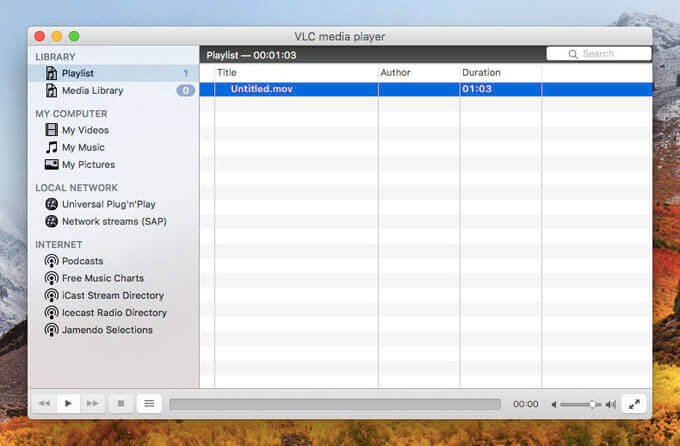Viewport: 680px width, 446px height.
Task: Click the Icecast Radio Directory icon
Action: click(51, 313)
